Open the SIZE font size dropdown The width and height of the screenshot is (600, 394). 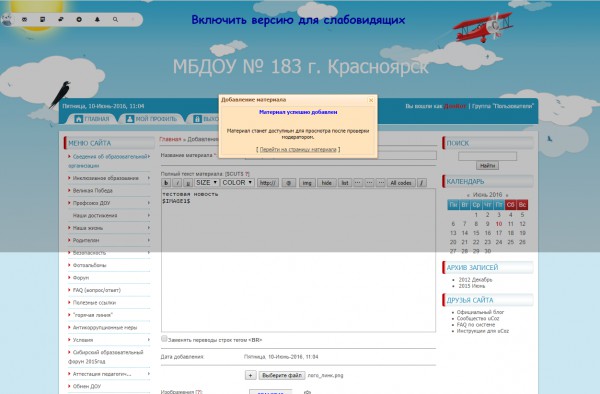pyautogui.click(x=207, y=183)
